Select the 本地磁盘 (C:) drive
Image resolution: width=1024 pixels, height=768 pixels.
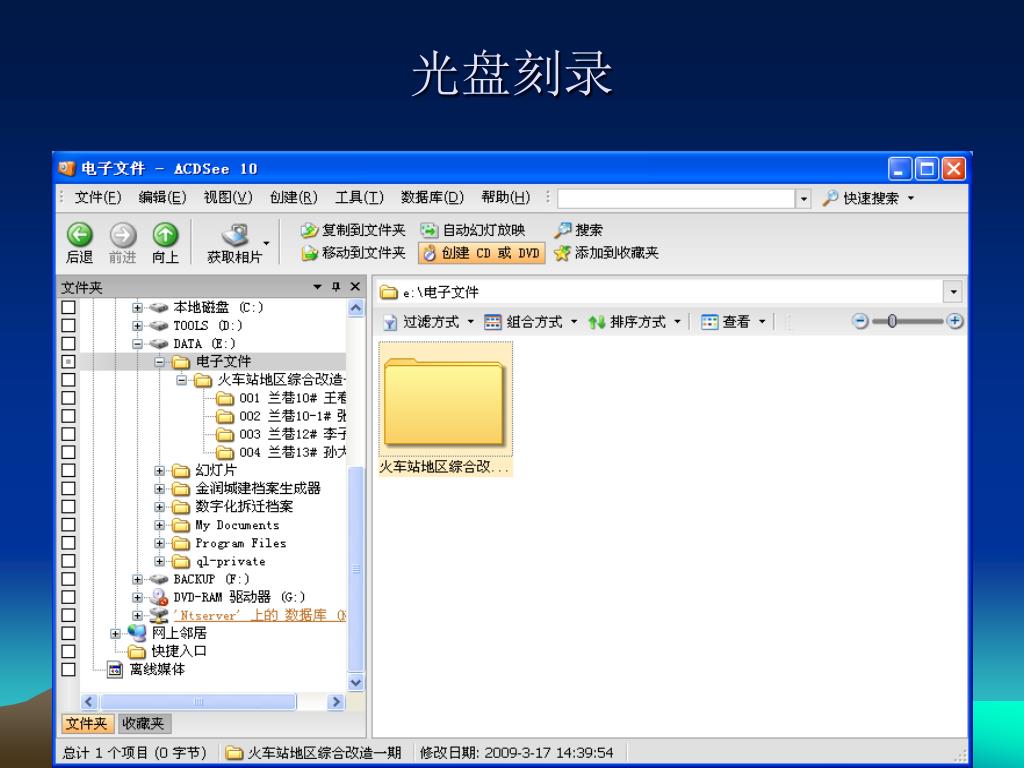click(x=218, y=307)
